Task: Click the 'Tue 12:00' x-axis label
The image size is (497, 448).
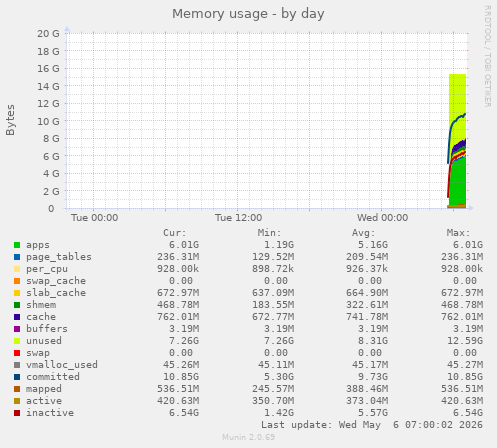Action: pyautogui.click(x=238, y=218)
